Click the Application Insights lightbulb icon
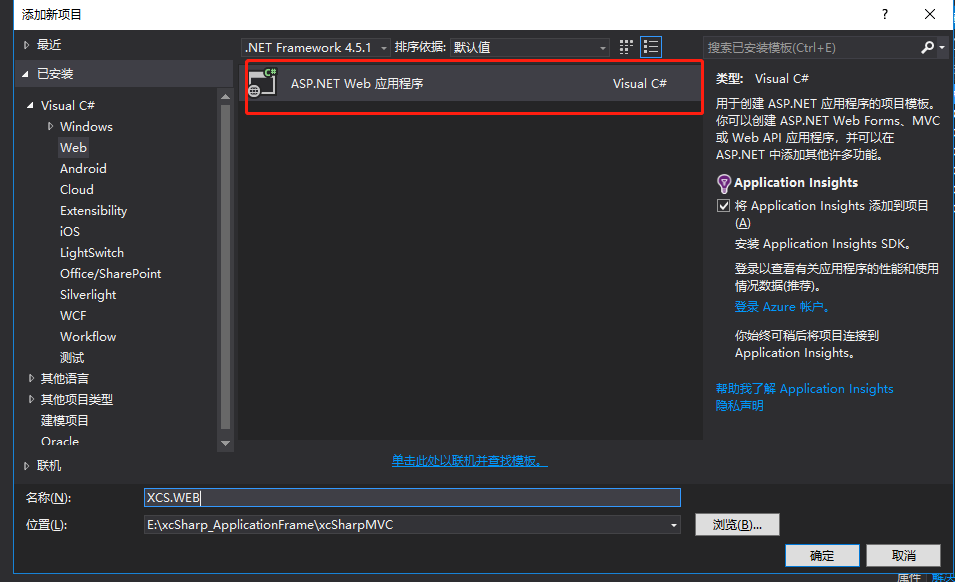This screenshot has height=582, width=955. 724,183
